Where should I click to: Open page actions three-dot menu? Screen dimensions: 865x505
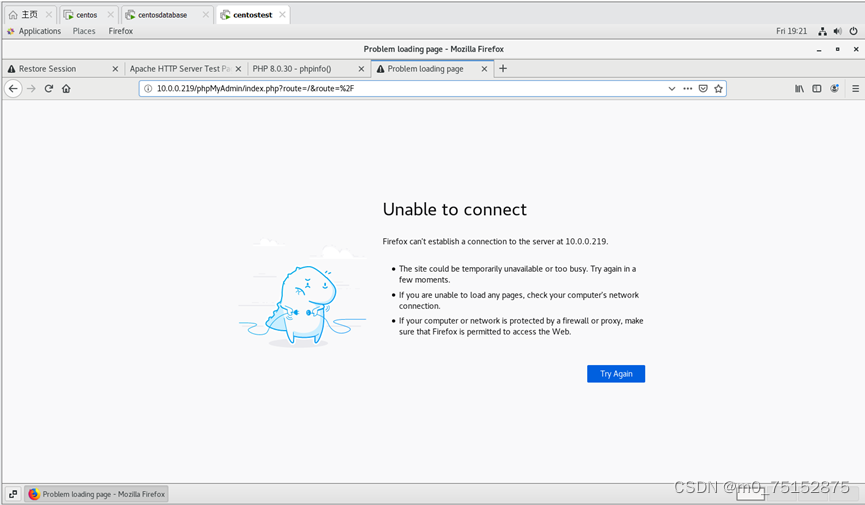(x=687, y=88)
